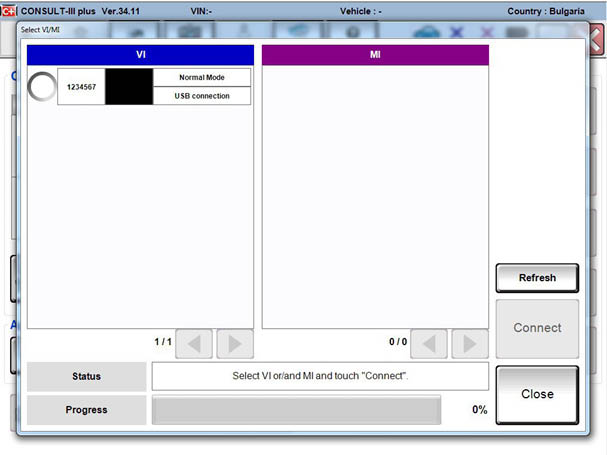The height and width of the screenshot is (455, 607).
Task: Select the VI device circle indicator
Action: point(42,87)
